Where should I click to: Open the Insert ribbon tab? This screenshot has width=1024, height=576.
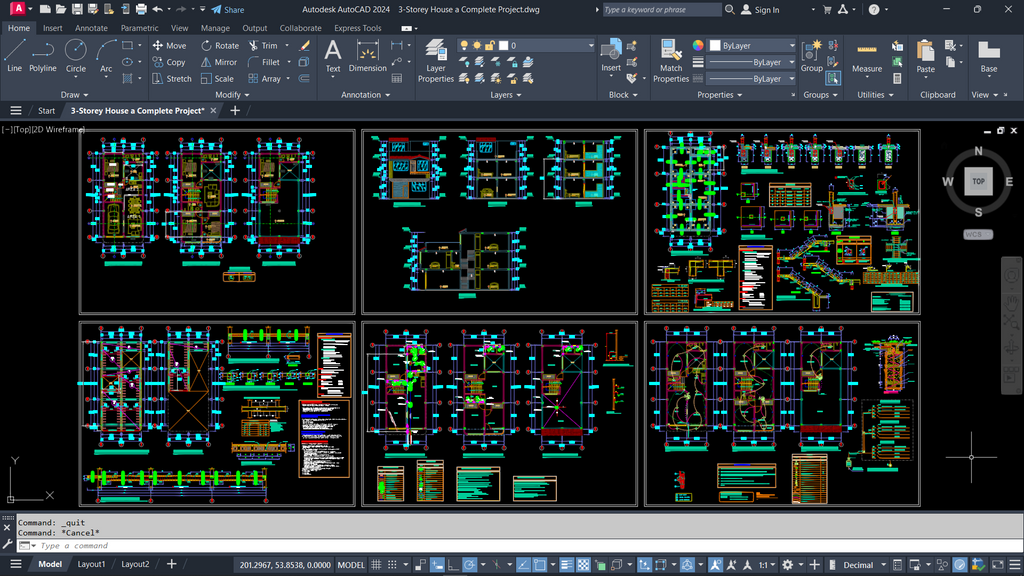[52, 28]
